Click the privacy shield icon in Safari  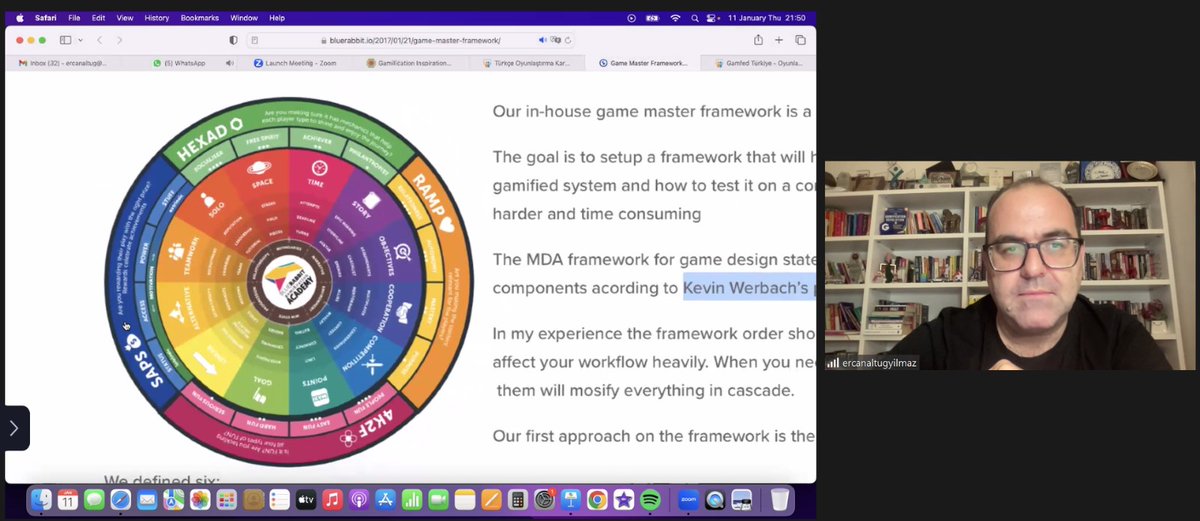(x=233, y=40)
